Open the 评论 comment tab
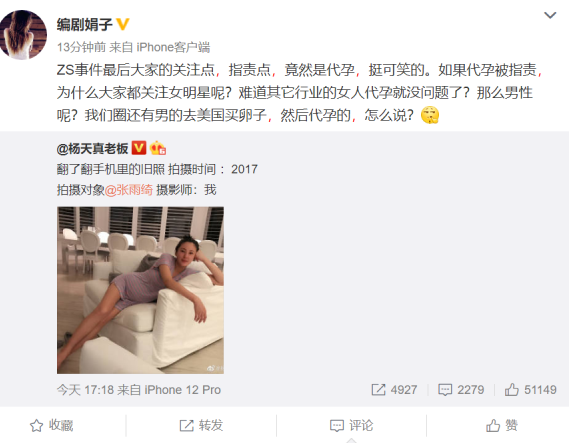 (x=351, y=425)
